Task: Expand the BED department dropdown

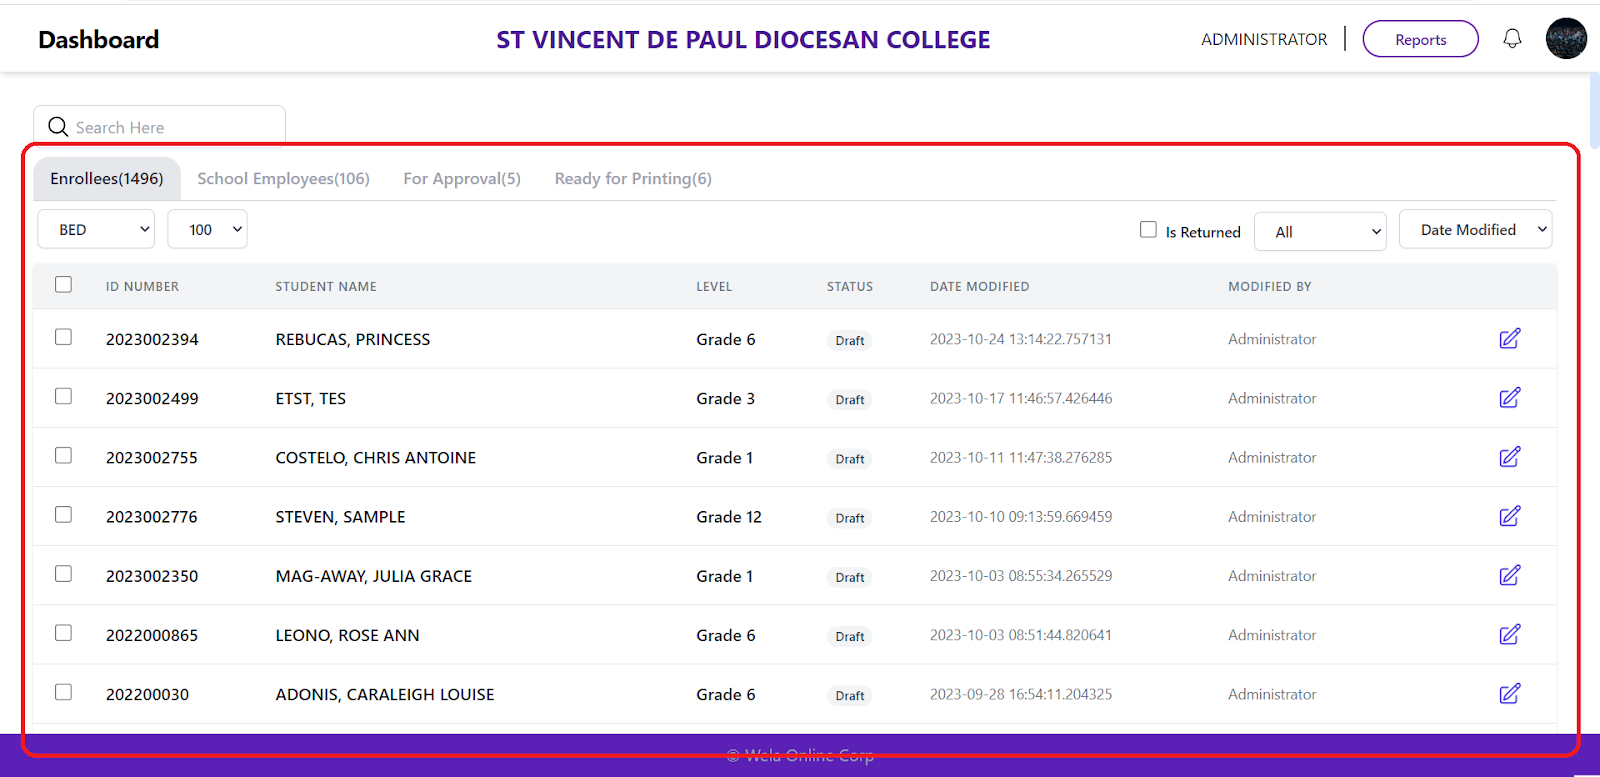Action: (96, 229)
